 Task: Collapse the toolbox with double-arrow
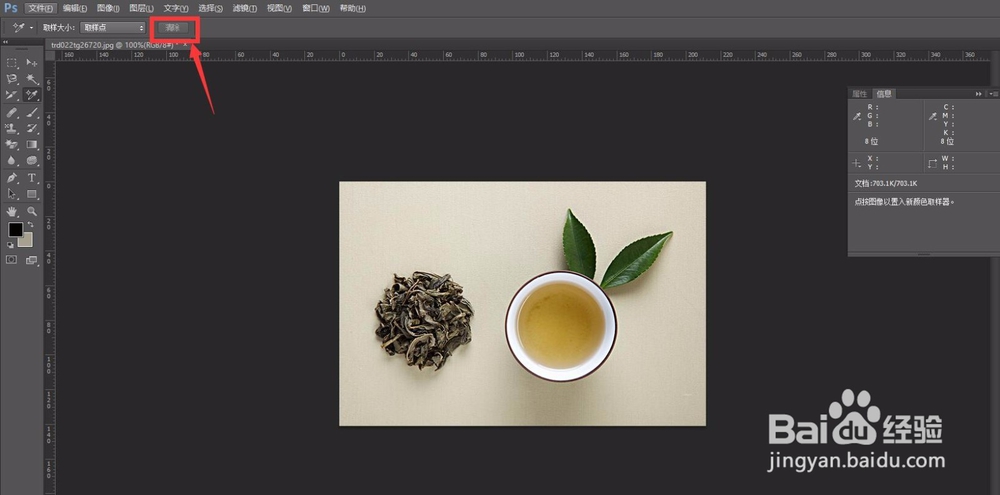[6, 41]
